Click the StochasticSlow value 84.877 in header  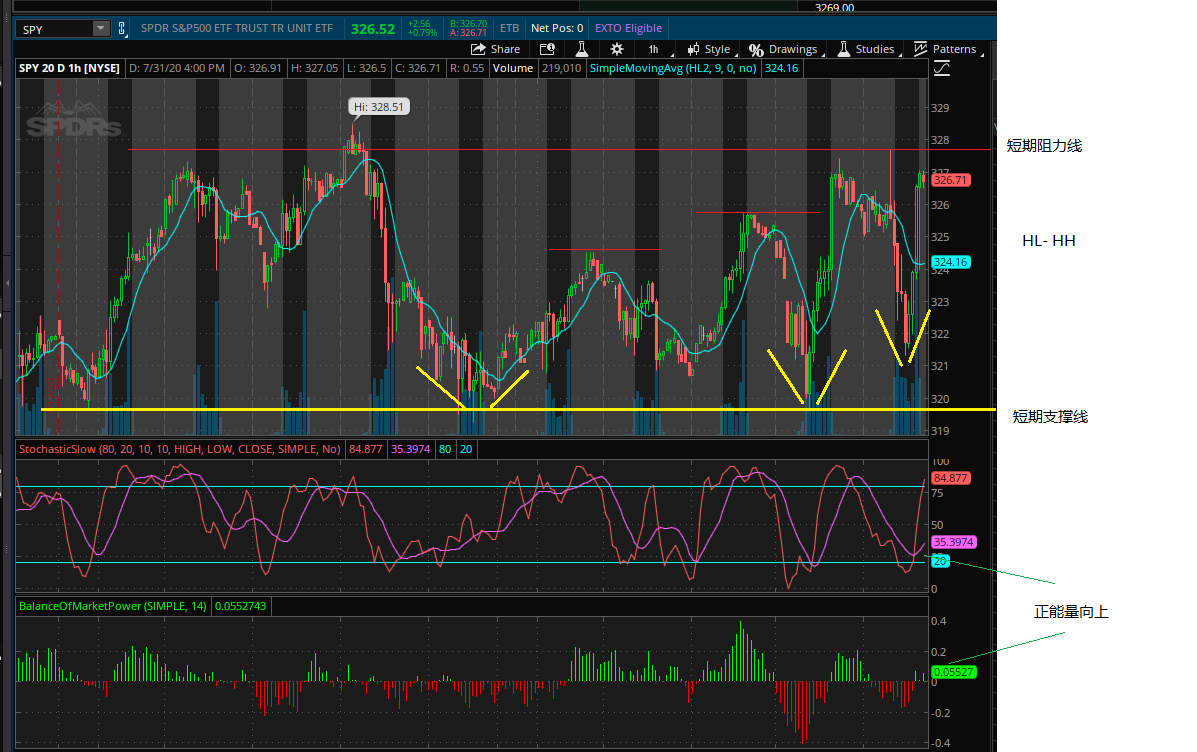366,449
